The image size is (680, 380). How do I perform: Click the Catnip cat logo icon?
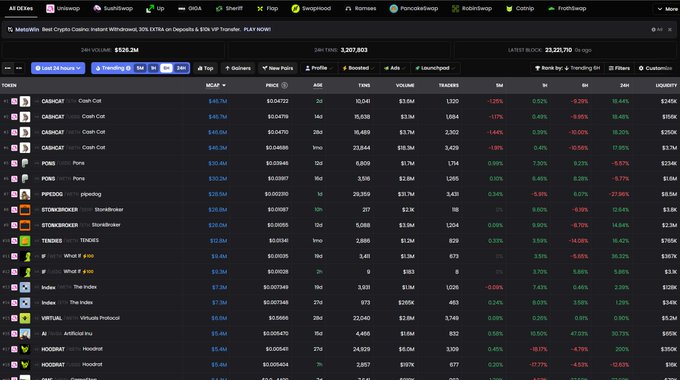pyautogui.click(x=509, y=9)
